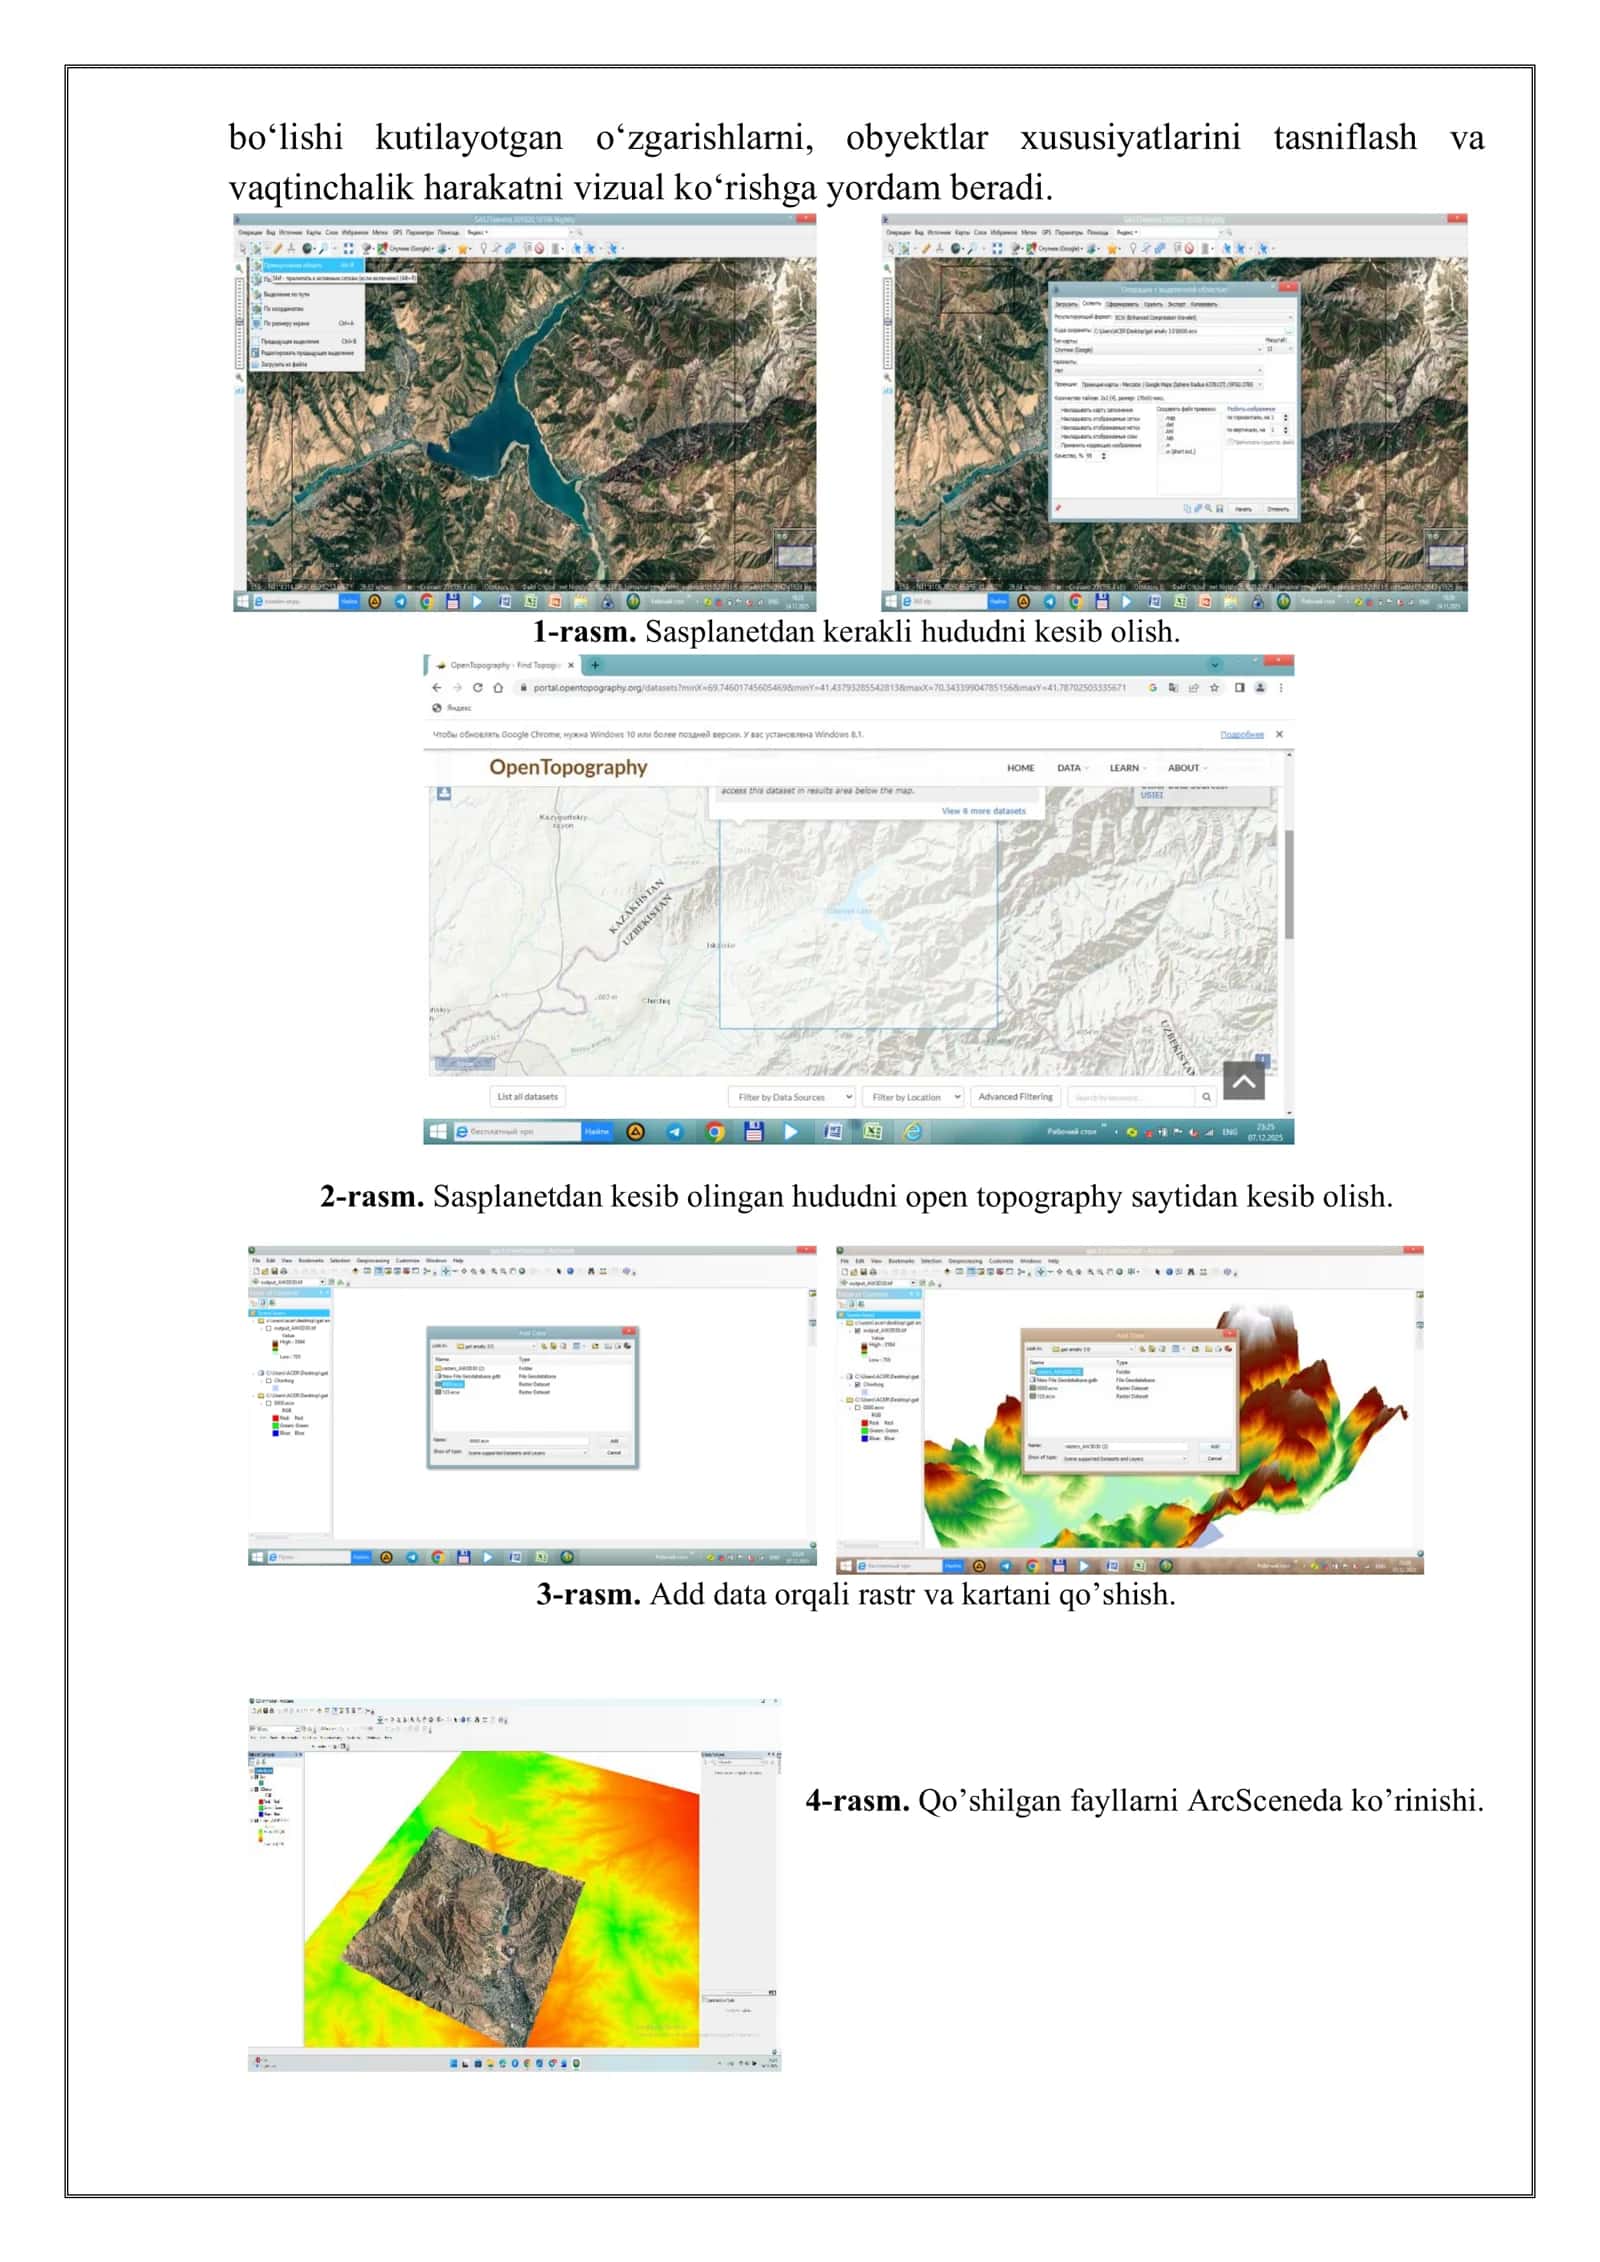The image size is (1600, 2262).
Task: Open the Bookmarks menu in the terrain ArcScene window
Action: coord(901,1261)
